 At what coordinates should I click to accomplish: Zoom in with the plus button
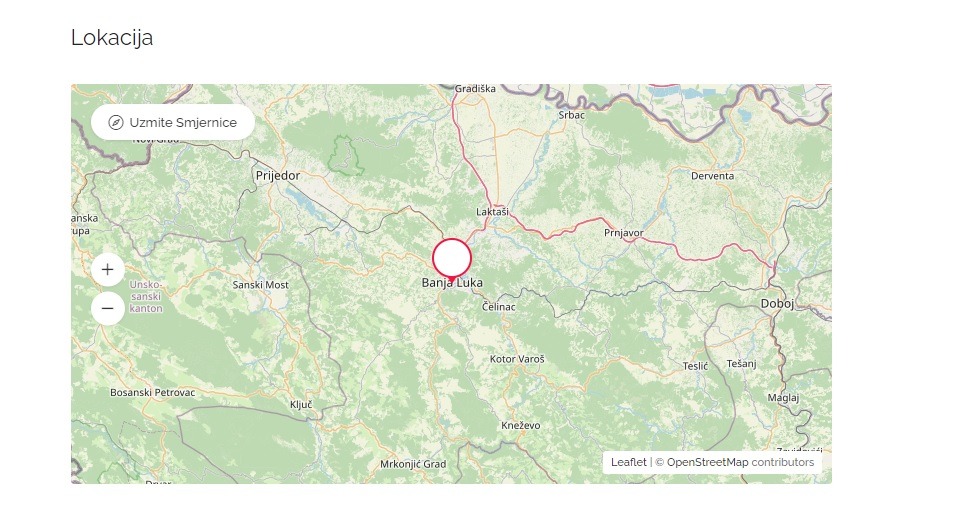click(x=108, y=270)
